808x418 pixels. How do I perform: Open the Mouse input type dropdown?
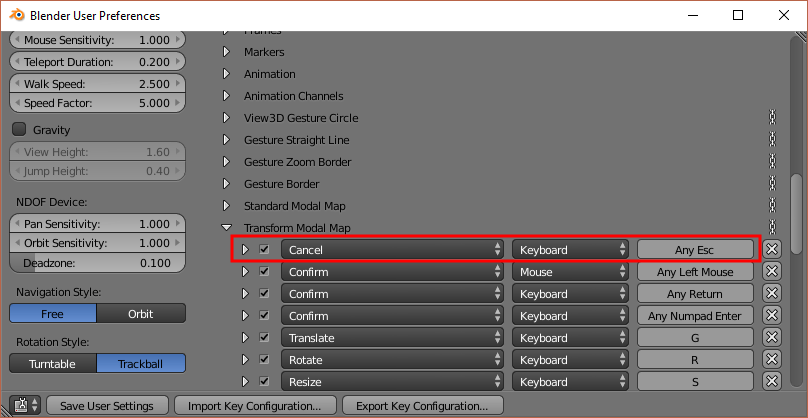point(570,272)
